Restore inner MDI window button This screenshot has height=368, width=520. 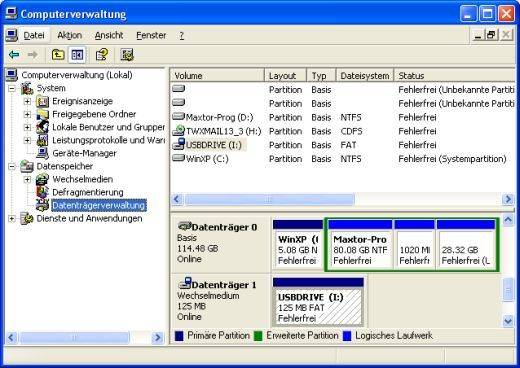click(491, 35)
